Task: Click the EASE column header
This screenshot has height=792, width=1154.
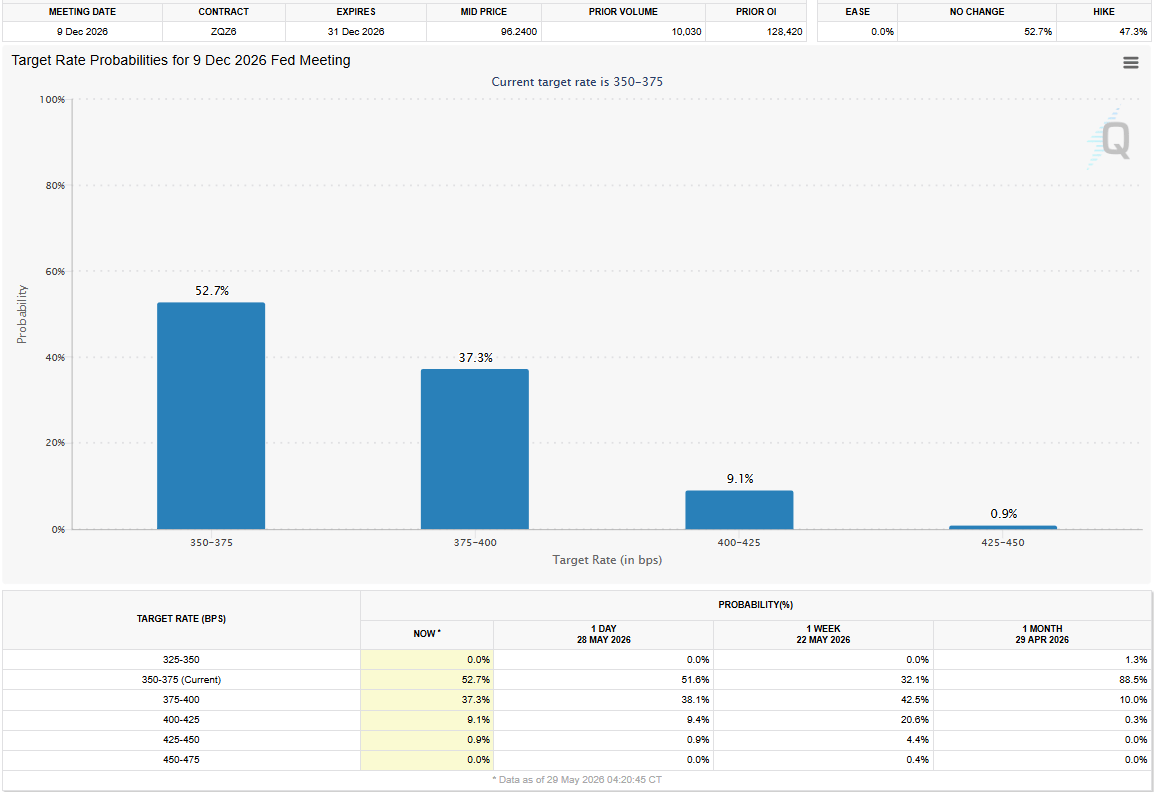Action: (x=857, y=12)
